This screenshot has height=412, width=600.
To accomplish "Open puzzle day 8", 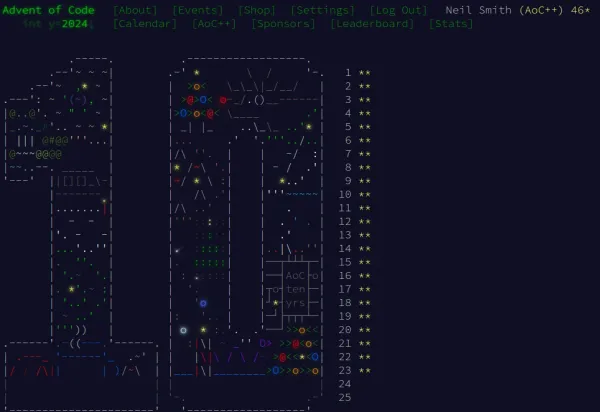I will point(348,167).
